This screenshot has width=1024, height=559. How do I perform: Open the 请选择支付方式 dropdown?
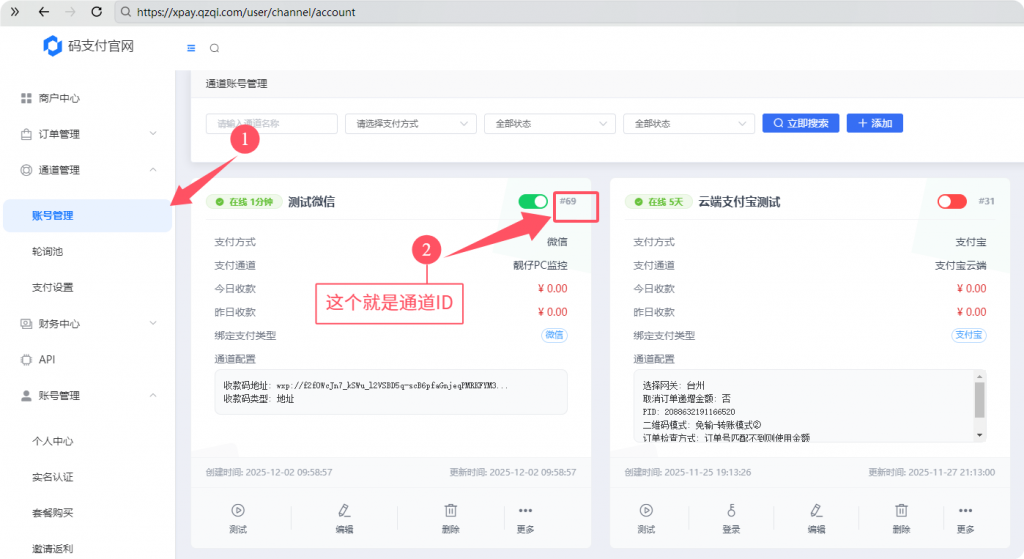click(x=411, y=123)
